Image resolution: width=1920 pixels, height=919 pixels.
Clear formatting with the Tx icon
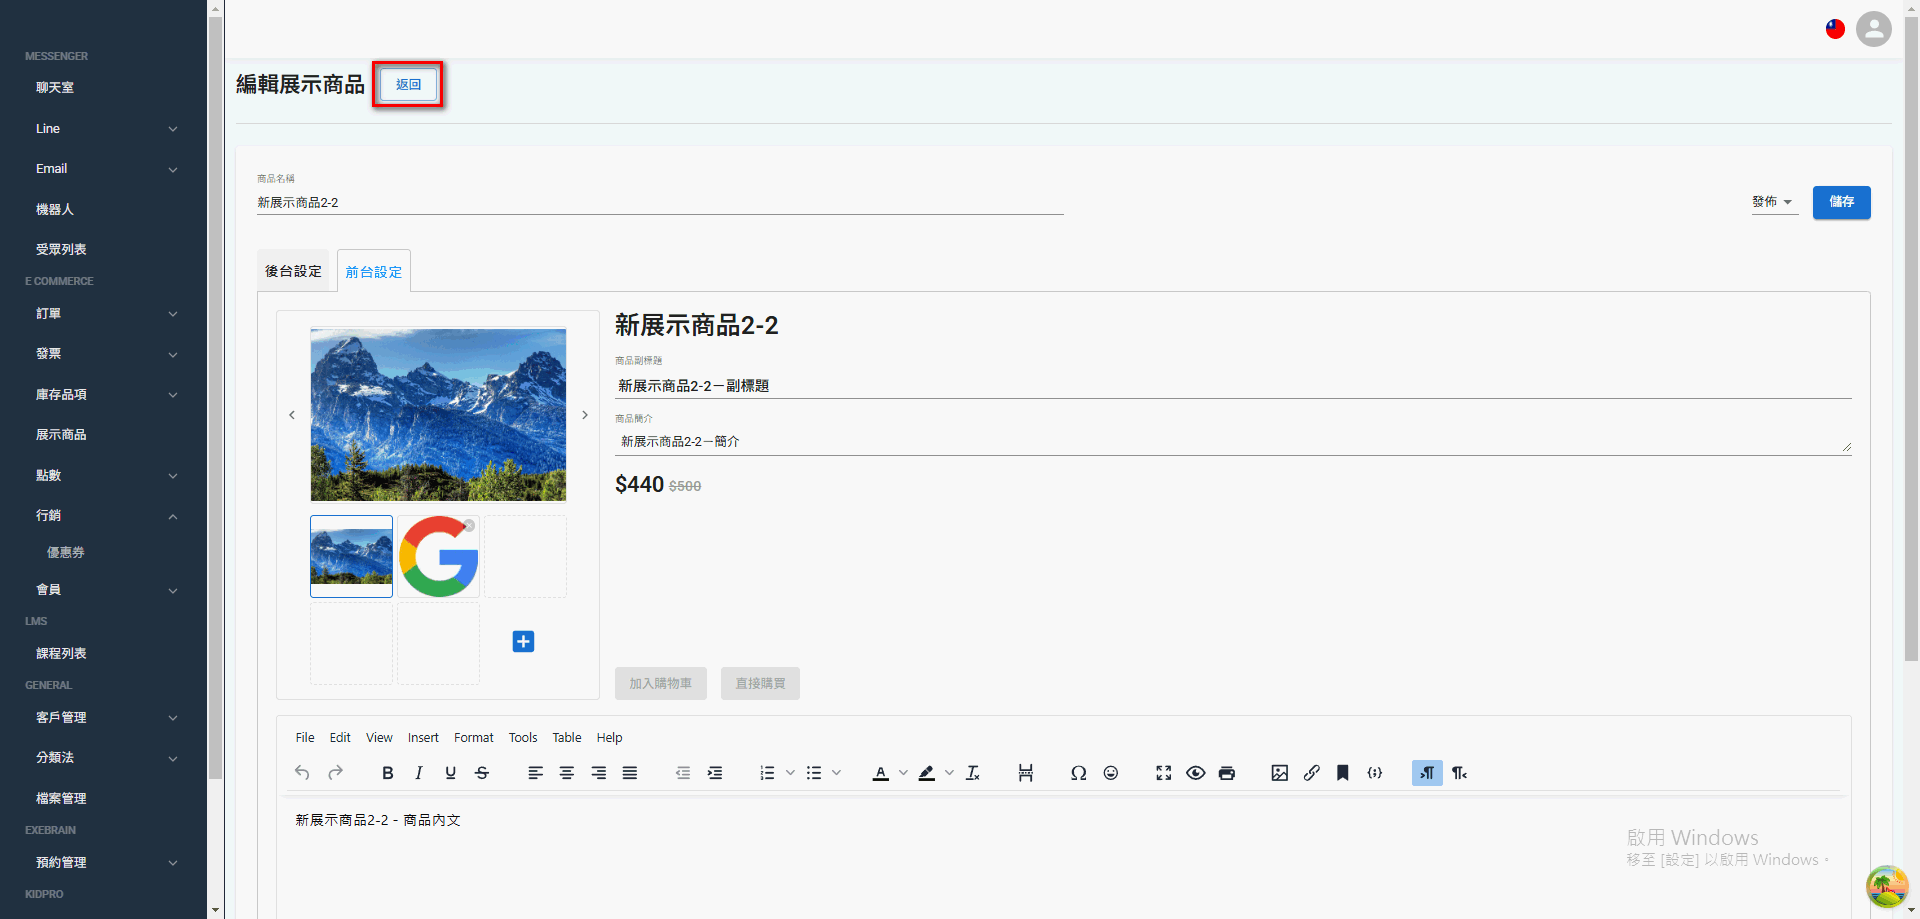pos(973,773)
